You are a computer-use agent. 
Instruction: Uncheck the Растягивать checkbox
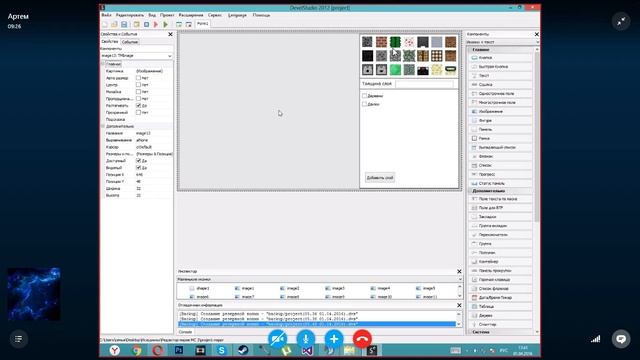[x=138, y=105]
